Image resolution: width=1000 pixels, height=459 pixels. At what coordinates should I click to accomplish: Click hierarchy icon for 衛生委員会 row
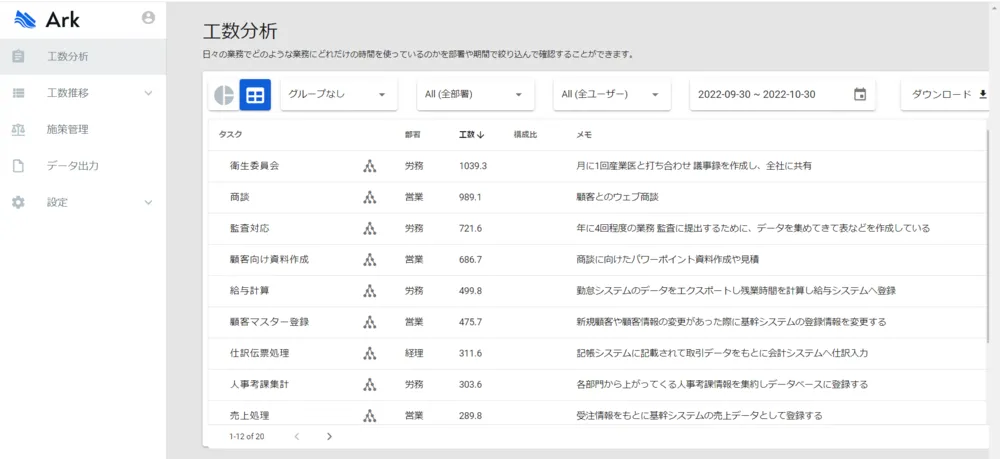point(369,166)
